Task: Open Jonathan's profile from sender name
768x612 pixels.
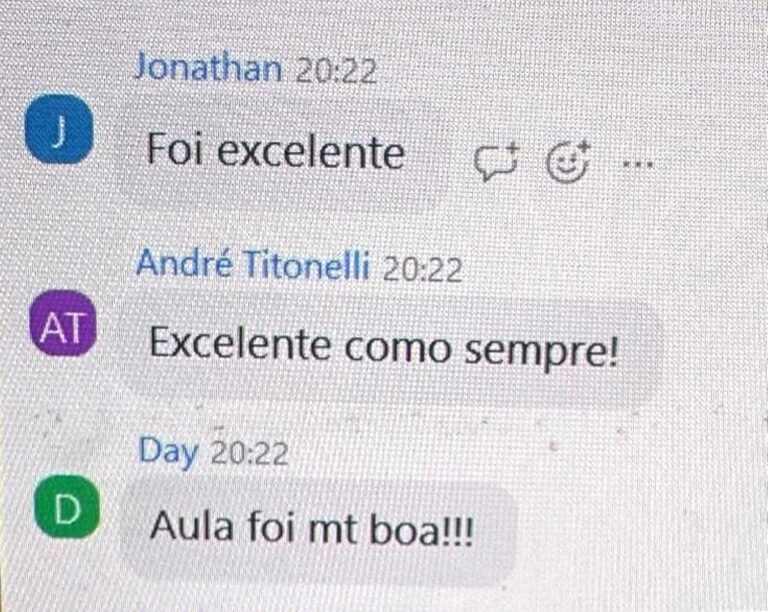Action: click(208, 67)
